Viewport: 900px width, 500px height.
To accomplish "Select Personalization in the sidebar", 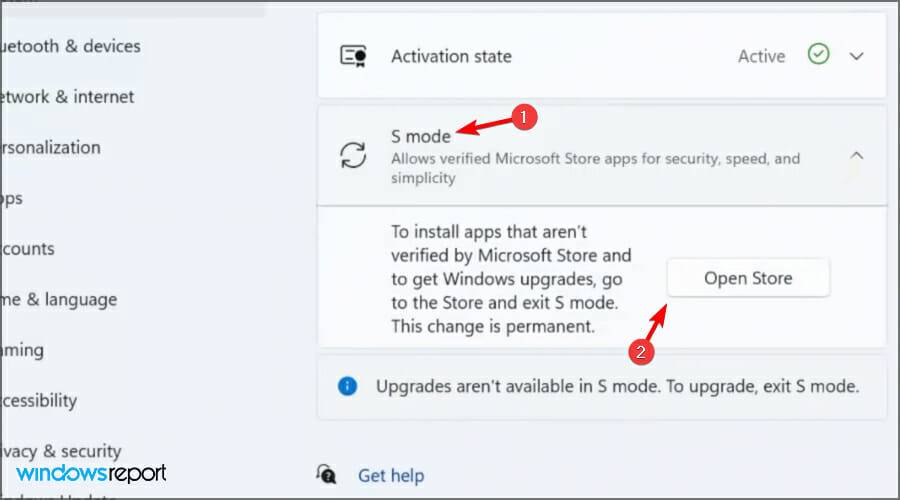I will 52,147.
